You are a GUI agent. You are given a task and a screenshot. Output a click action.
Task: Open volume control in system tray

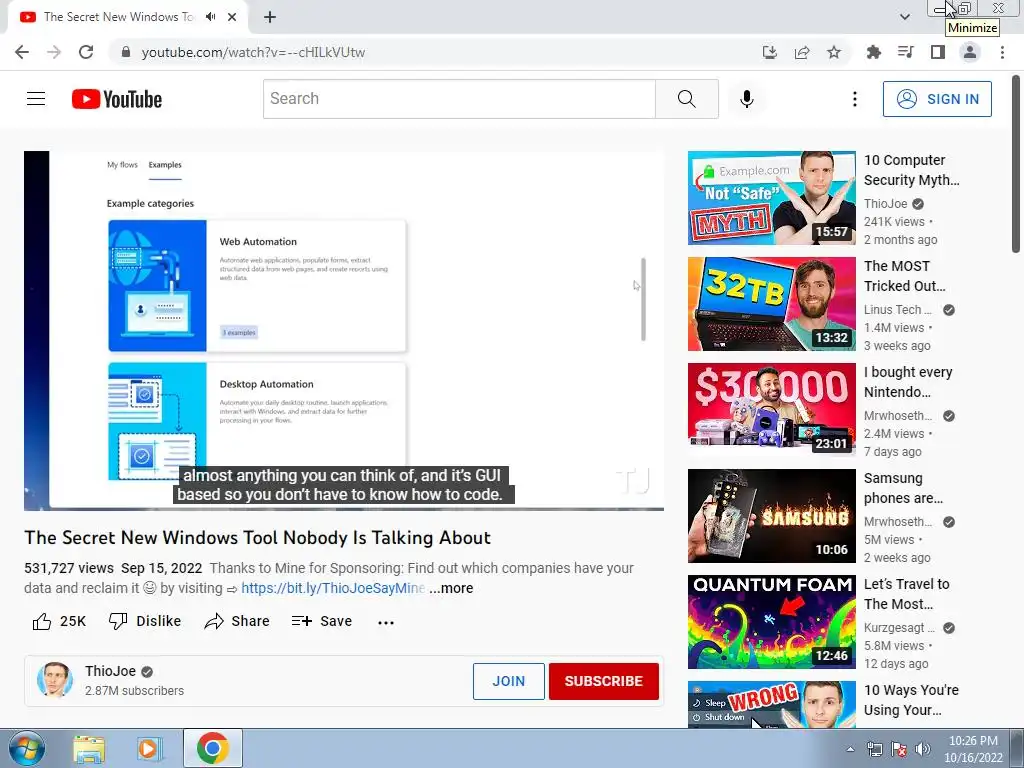pos(922,750)
